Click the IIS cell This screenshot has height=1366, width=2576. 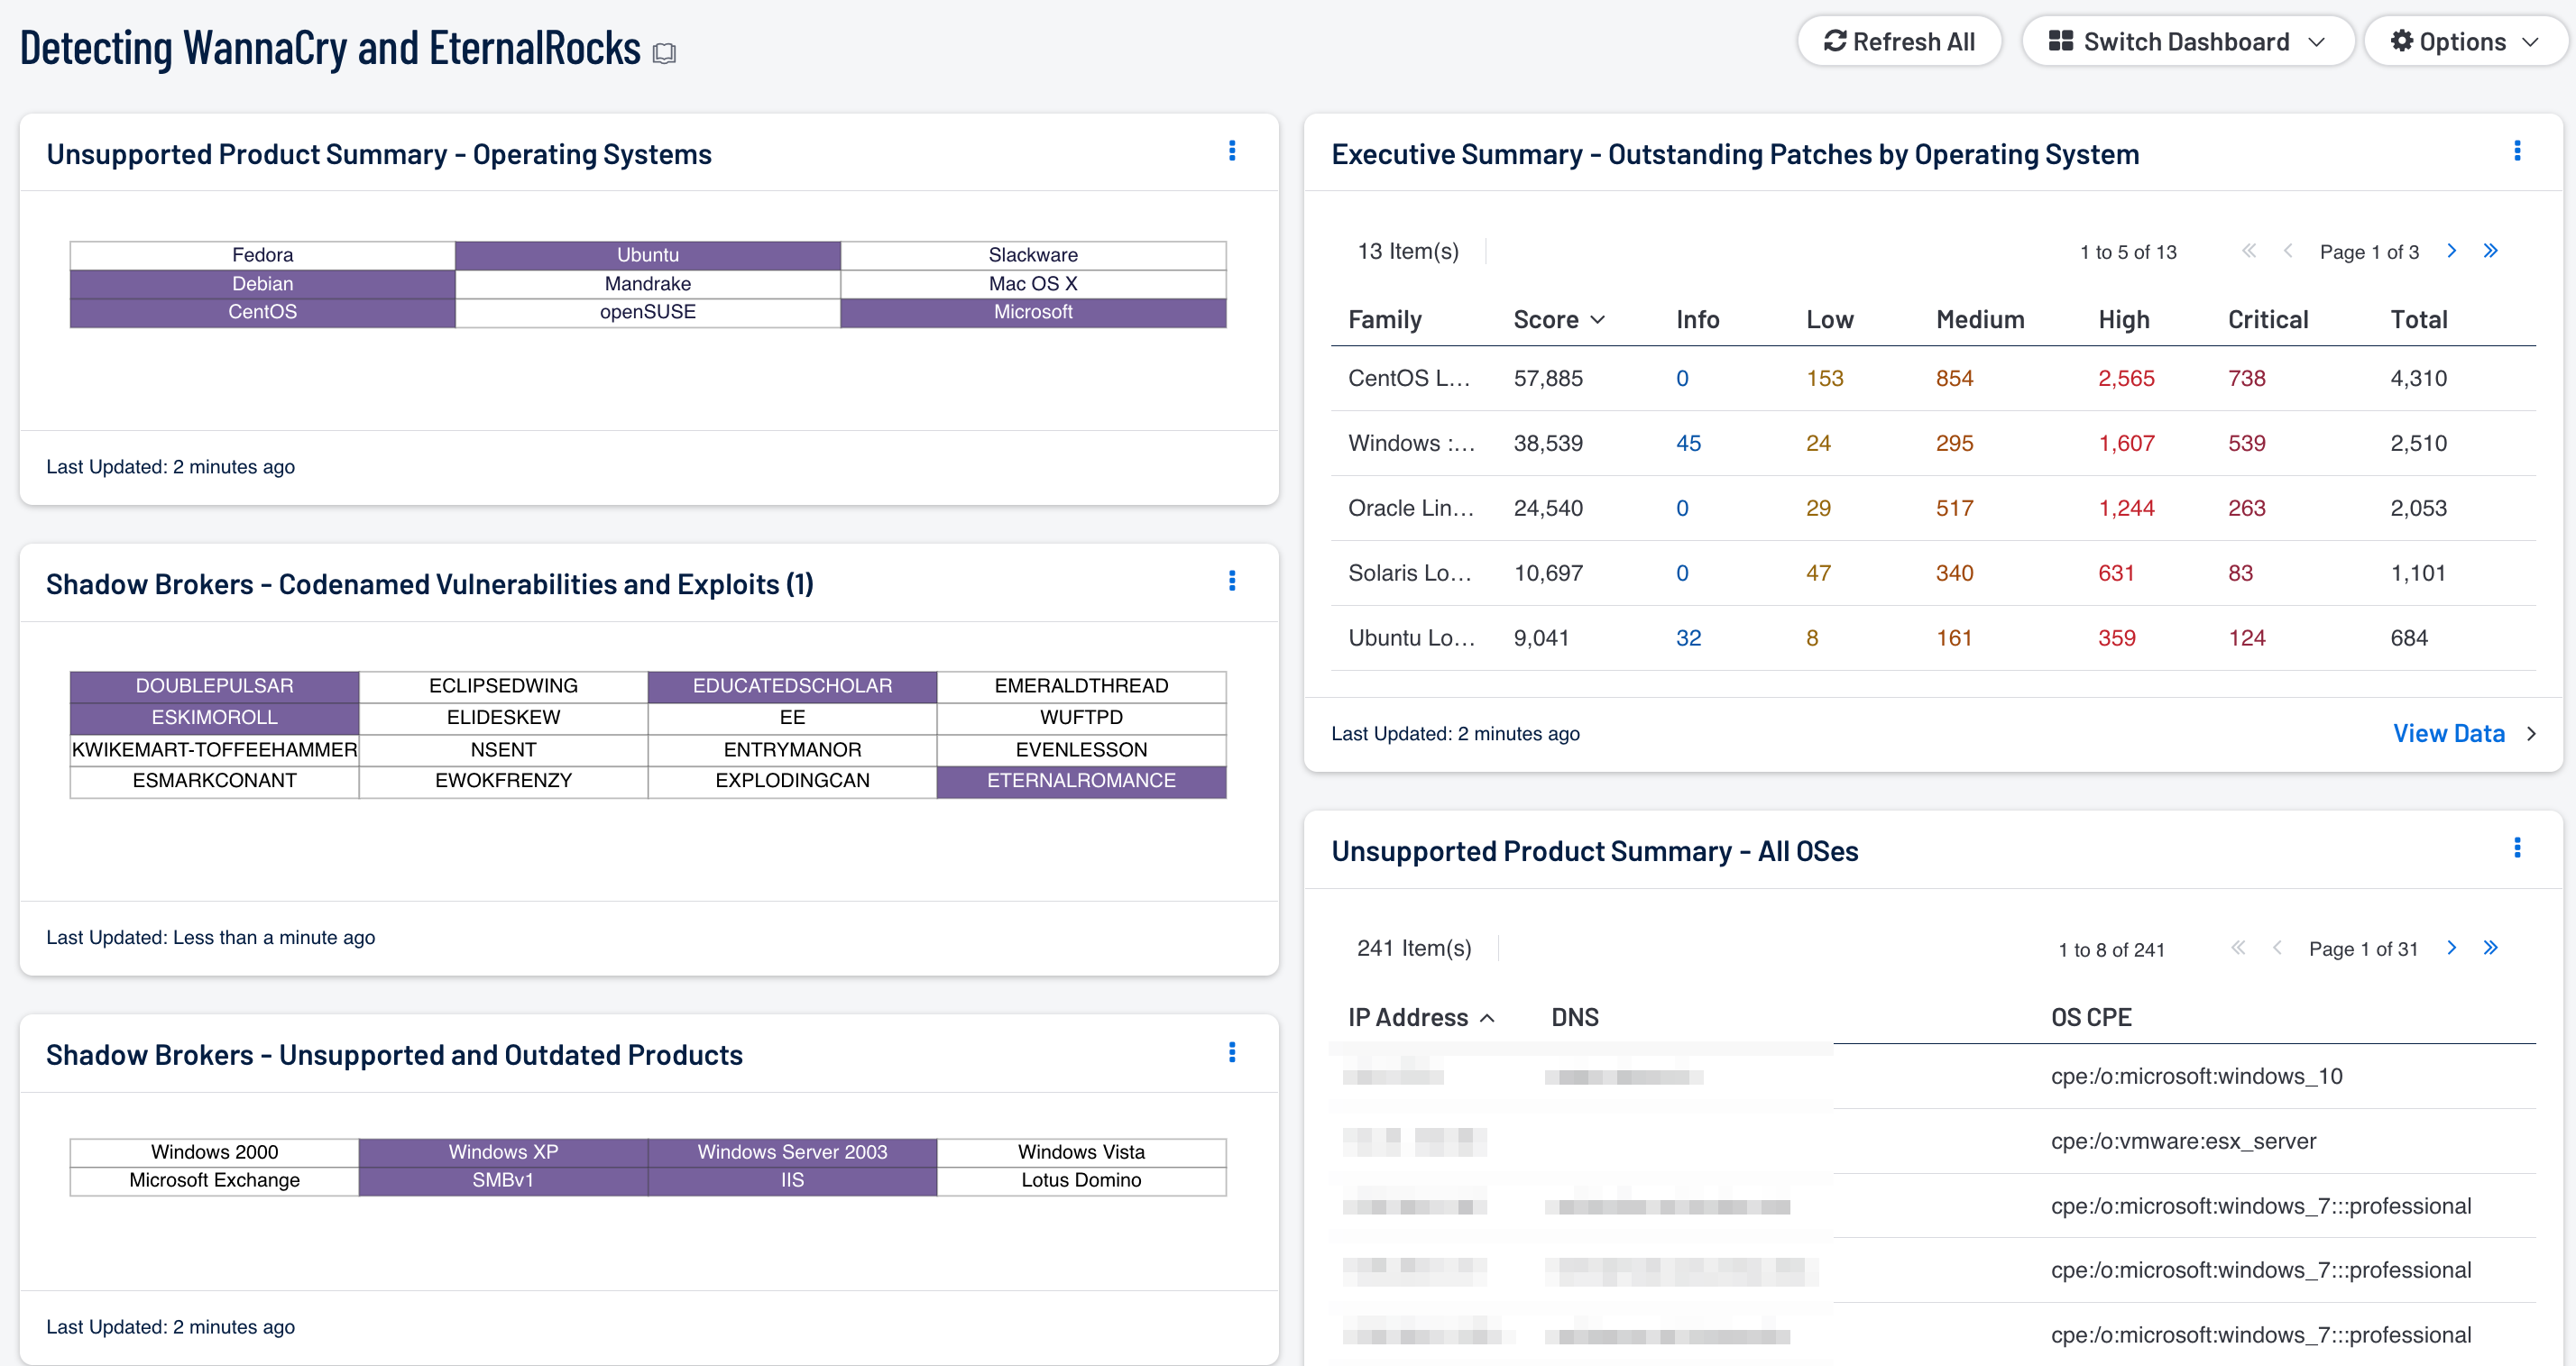pos(792,1181)
